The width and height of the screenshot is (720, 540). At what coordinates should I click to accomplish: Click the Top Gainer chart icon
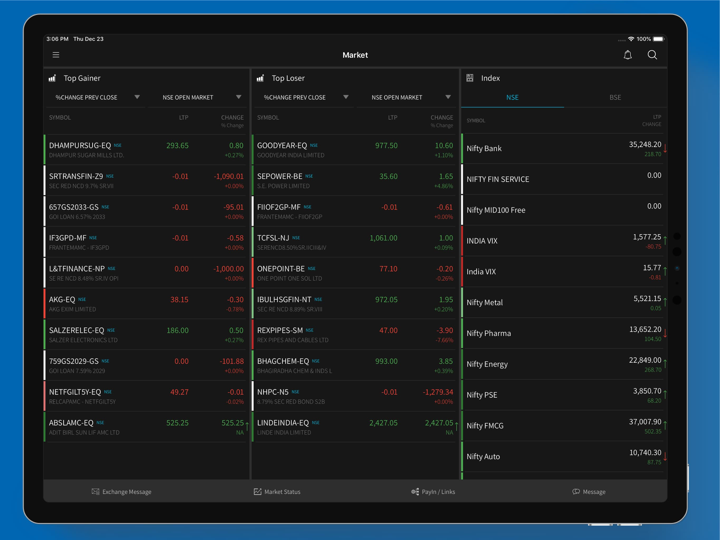click(x=52, y=78)
